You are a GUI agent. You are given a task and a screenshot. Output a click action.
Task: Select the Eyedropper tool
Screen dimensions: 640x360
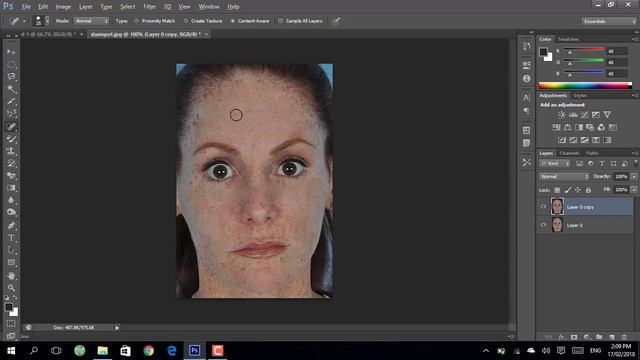[11, 101]
